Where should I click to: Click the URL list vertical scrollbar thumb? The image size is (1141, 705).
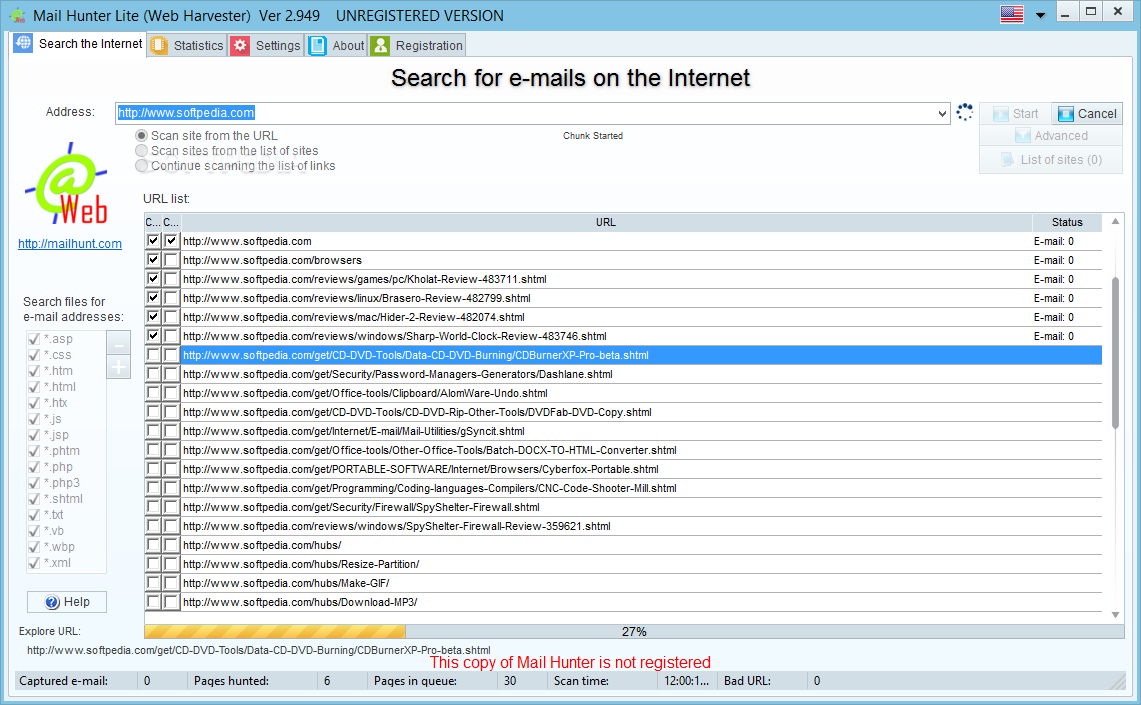[1115, 353]
